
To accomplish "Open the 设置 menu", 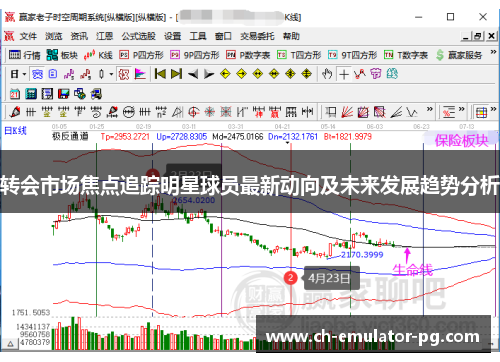I will 172,36.
